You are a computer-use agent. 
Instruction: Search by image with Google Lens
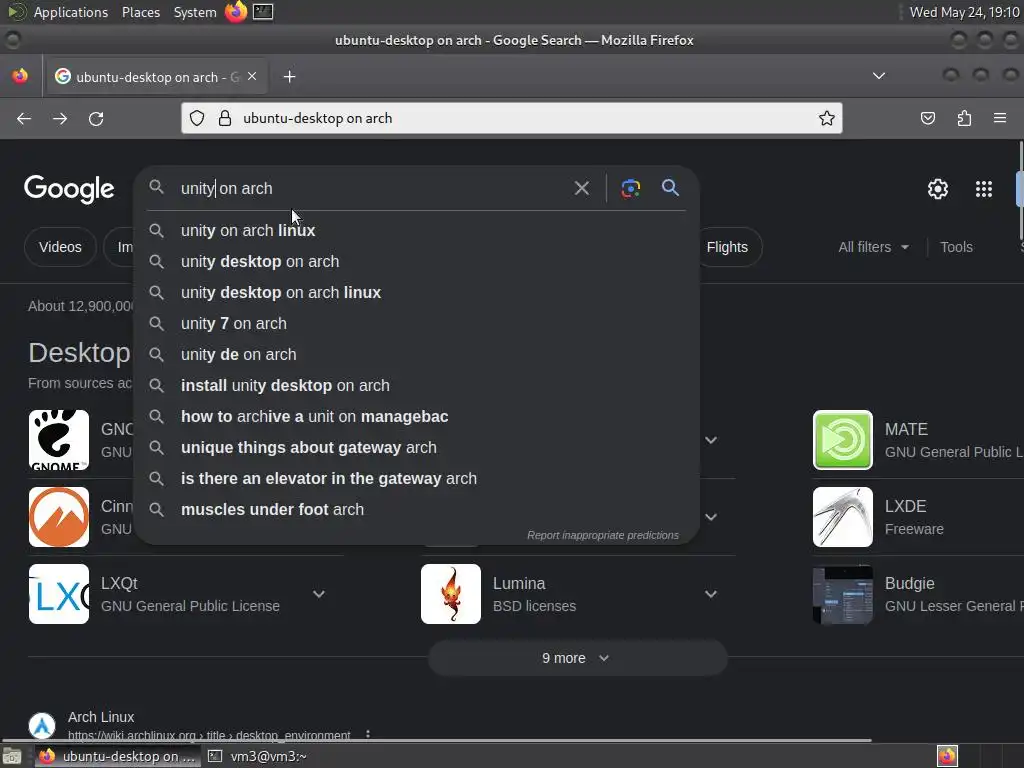click(630, 189)
